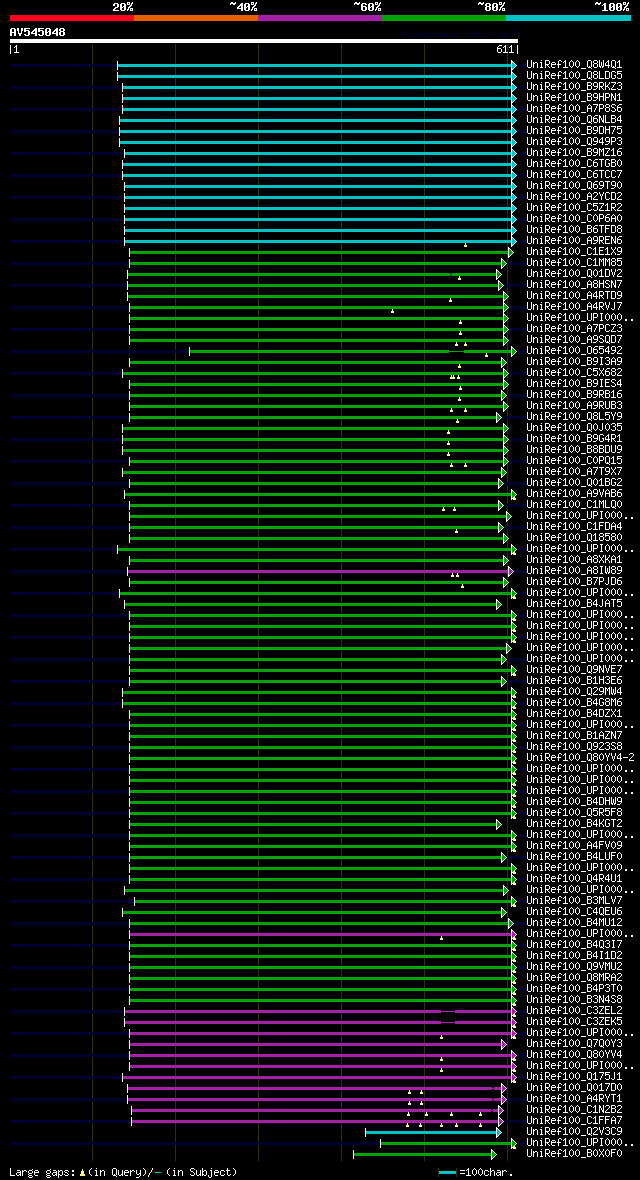
Task: Select the UniRef100_Q949P3 label
Action: (x=574, y=141)
